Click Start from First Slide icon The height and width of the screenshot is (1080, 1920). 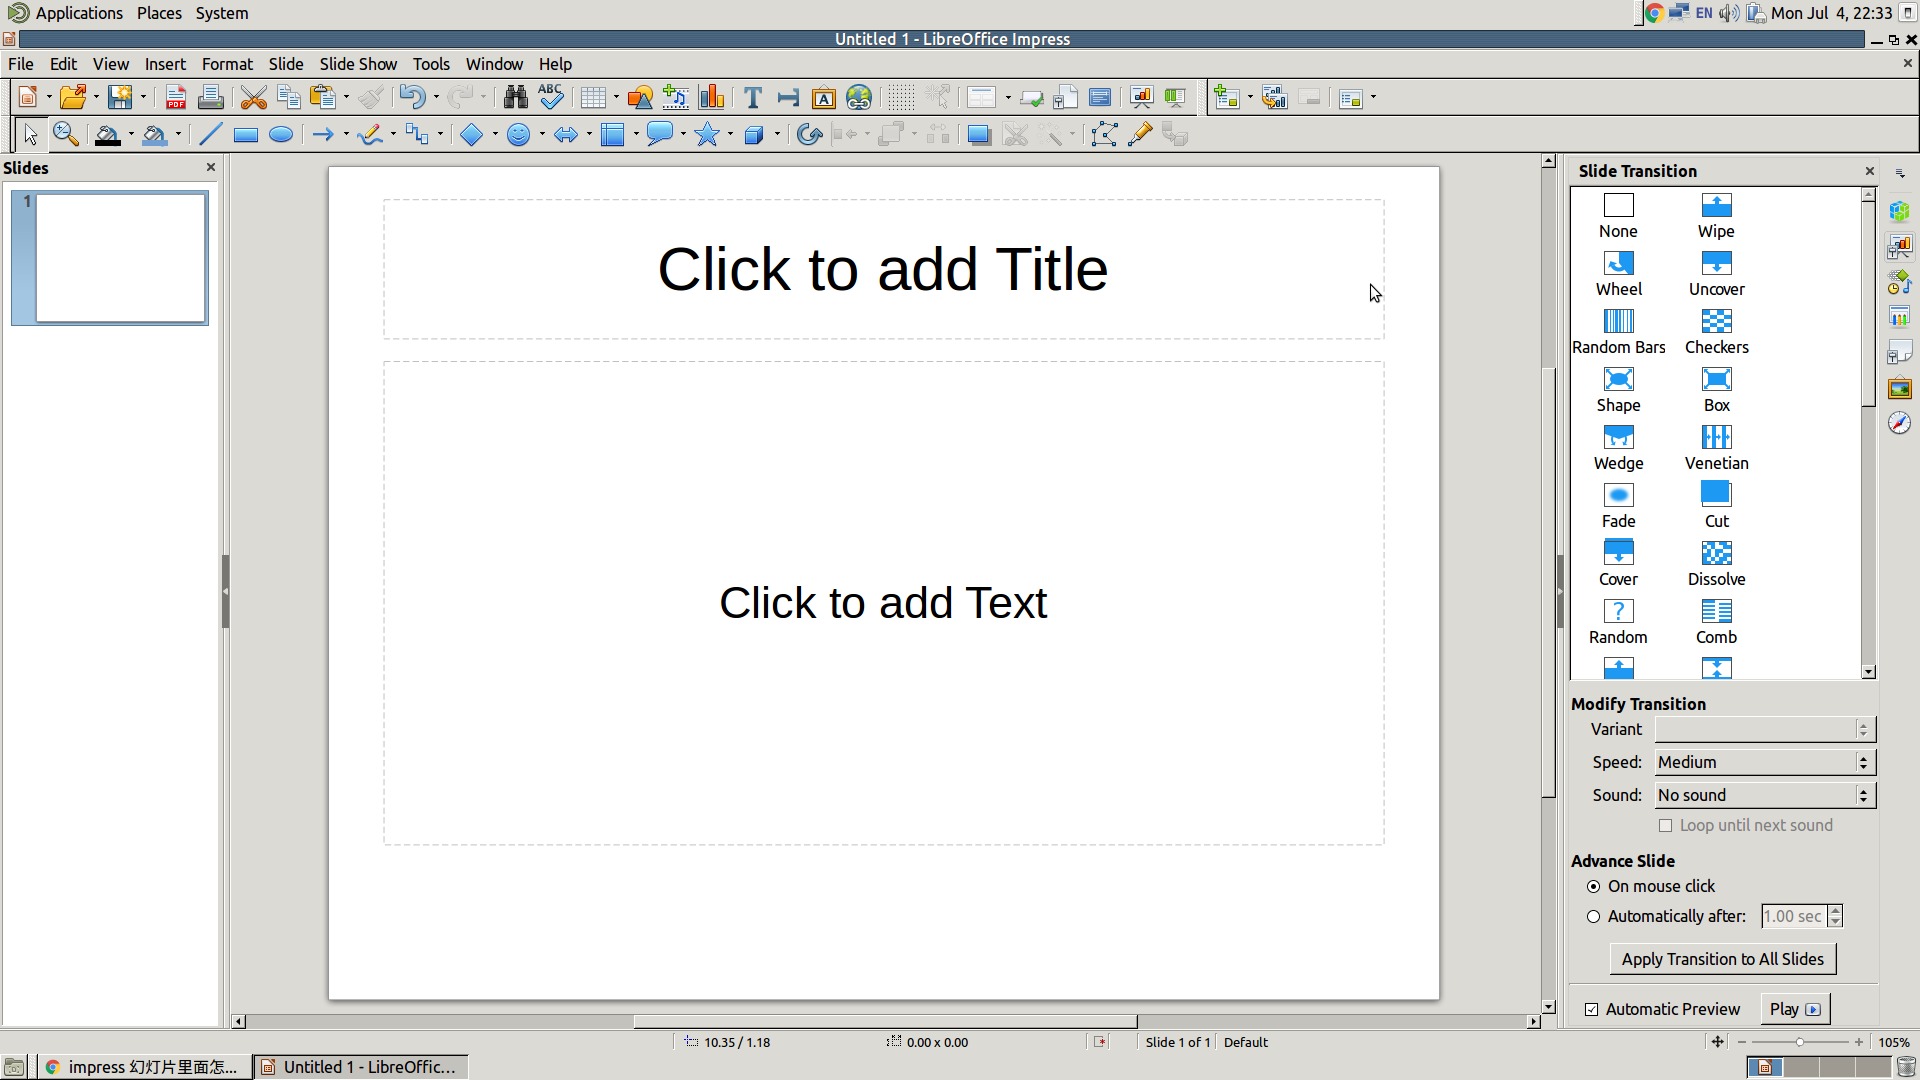click(1141, 98)
